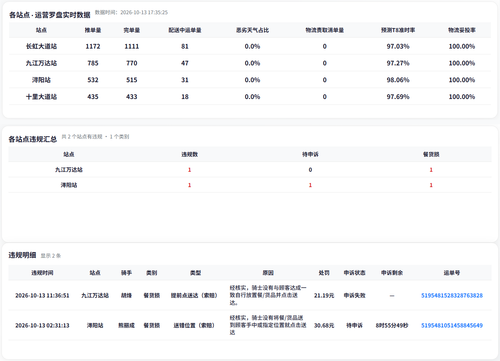Click the 原因 column header
This screenshot has width=500, height=361.
(x=268, y=273)
